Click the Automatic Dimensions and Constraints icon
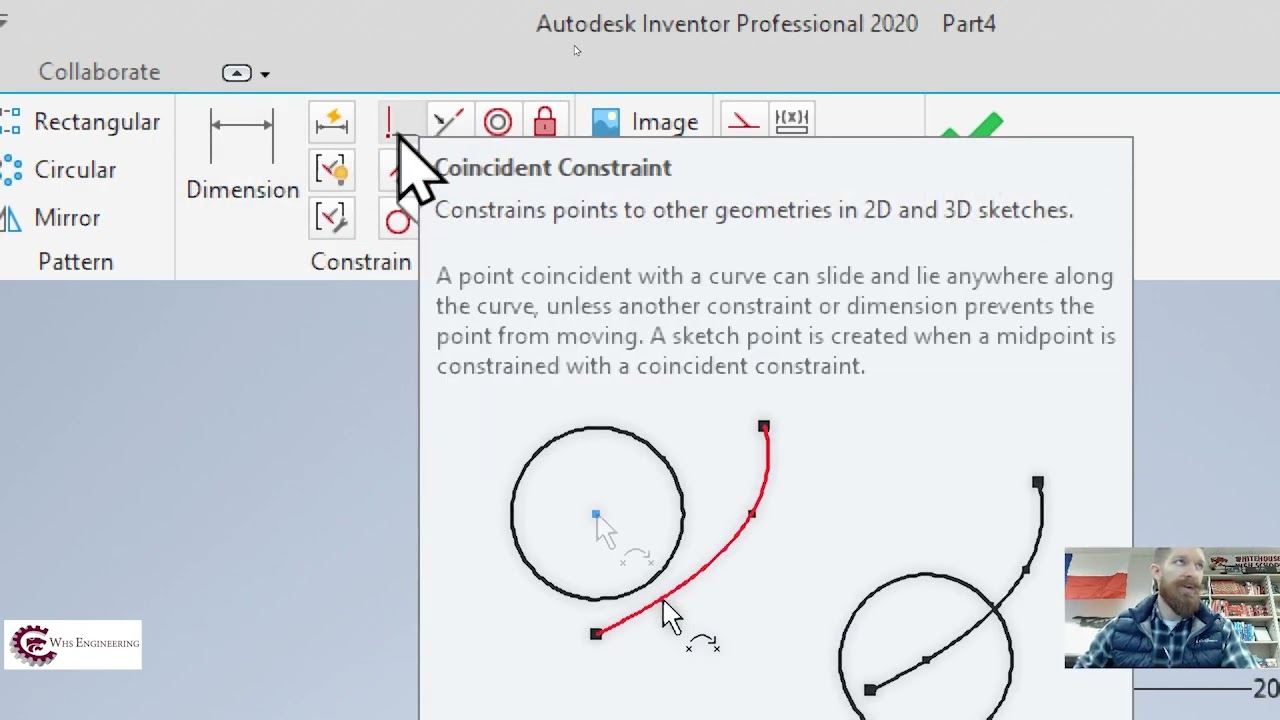Screen dimensions: 1280x720 tap(331, 122)
